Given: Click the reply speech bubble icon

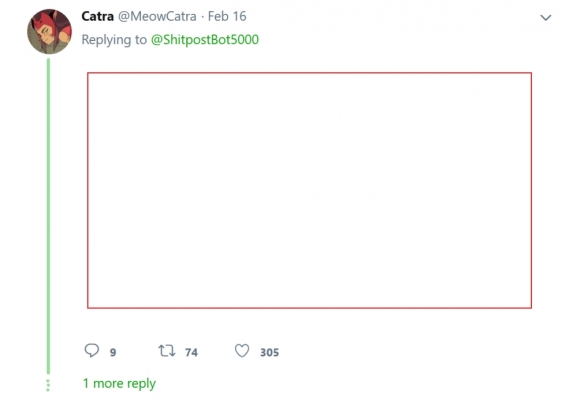Looking at the screenshot, I should pos(92,350).
